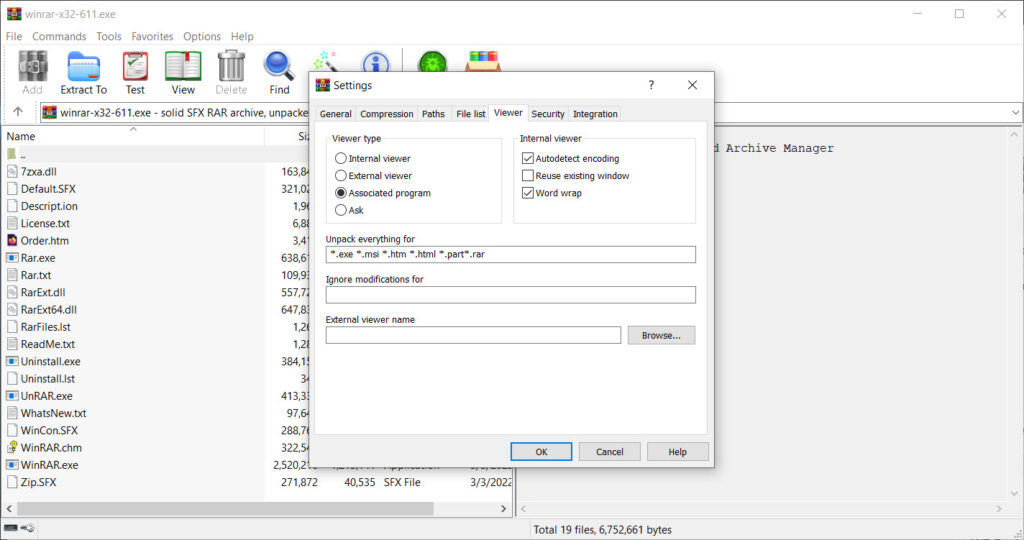This screenshot has height=540, width=1024.
Task: Select the 7zxa.dll file icon
Action: coord(12,171)
